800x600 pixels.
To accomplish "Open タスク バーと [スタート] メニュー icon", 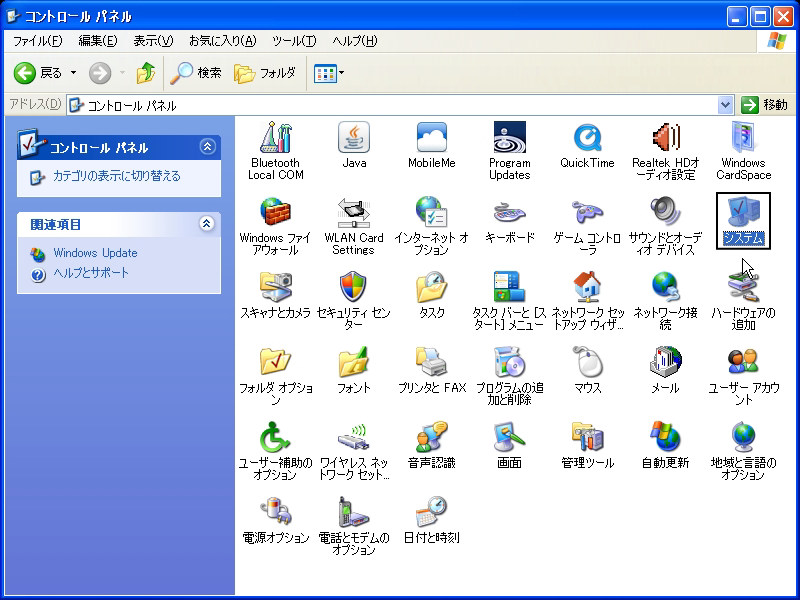I will (x=510, y=287).
